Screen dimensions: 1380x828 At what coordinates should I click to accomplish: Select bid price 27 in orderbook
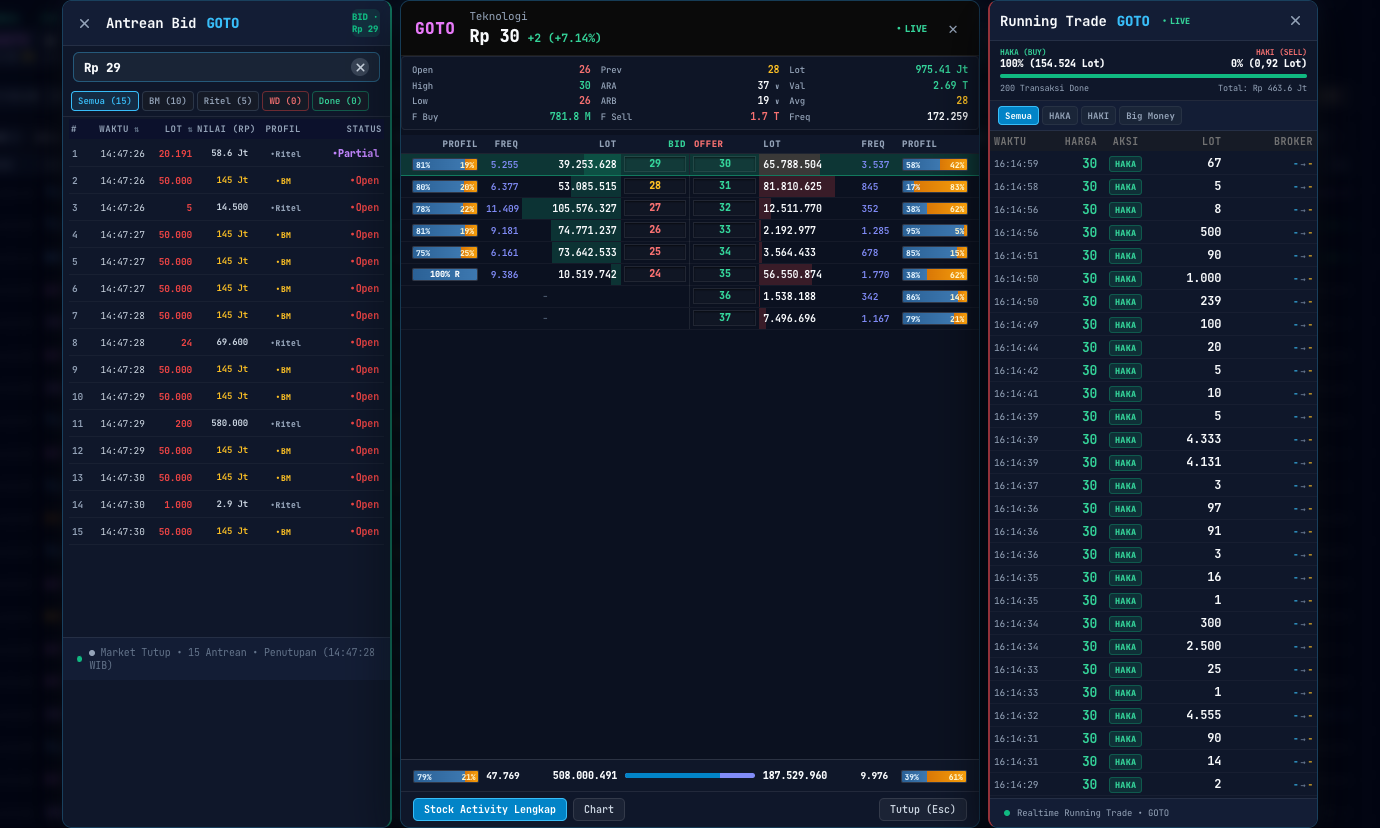[x=655, y=208]
